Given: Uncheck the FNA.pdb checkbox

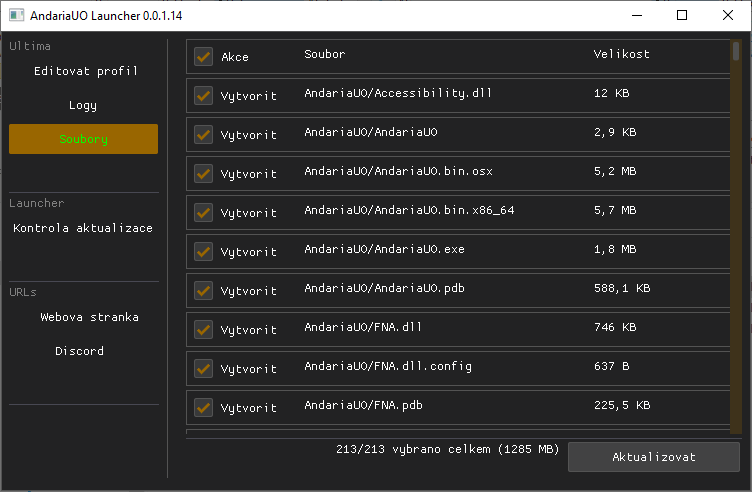Looking at the screenshot, I should tap(203, 407).
